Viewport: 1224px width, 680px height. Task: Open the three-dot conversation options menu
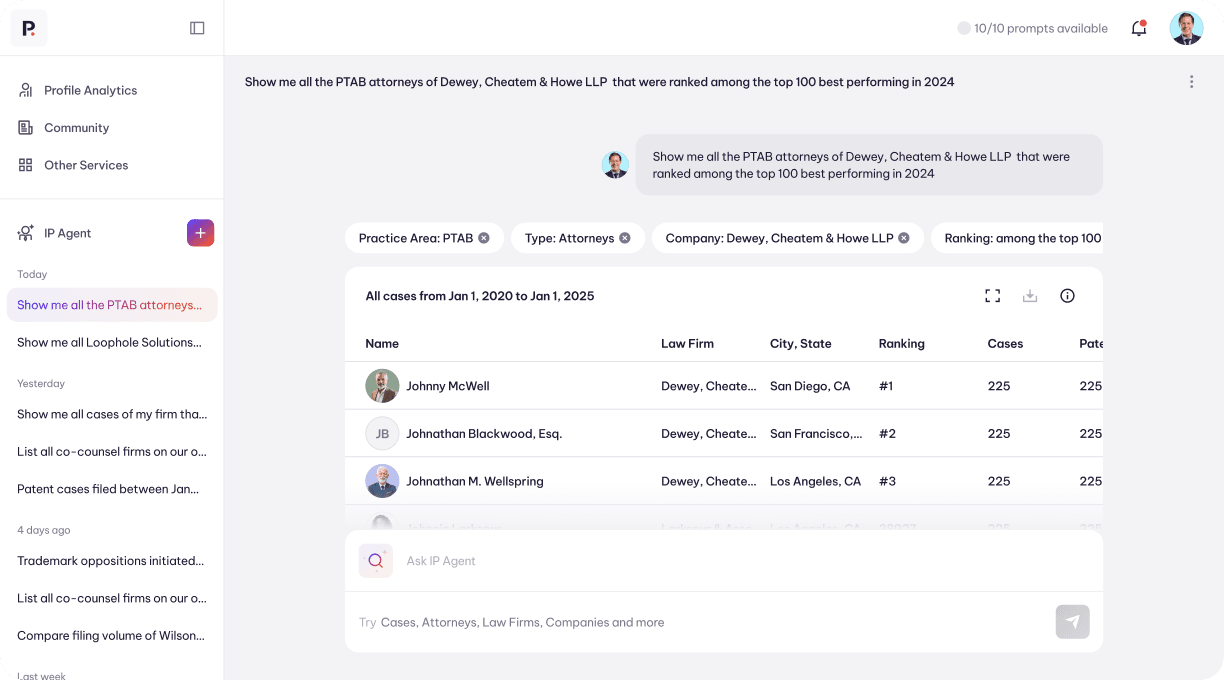1191,82
